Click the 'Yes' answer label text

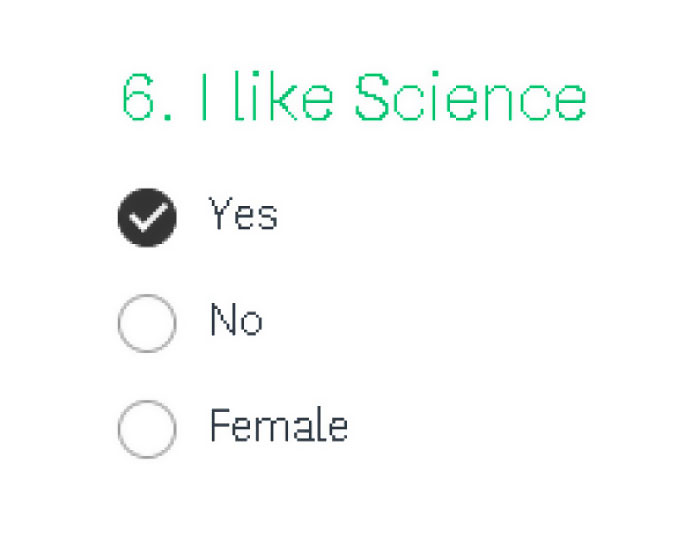(x=242, y=214)
